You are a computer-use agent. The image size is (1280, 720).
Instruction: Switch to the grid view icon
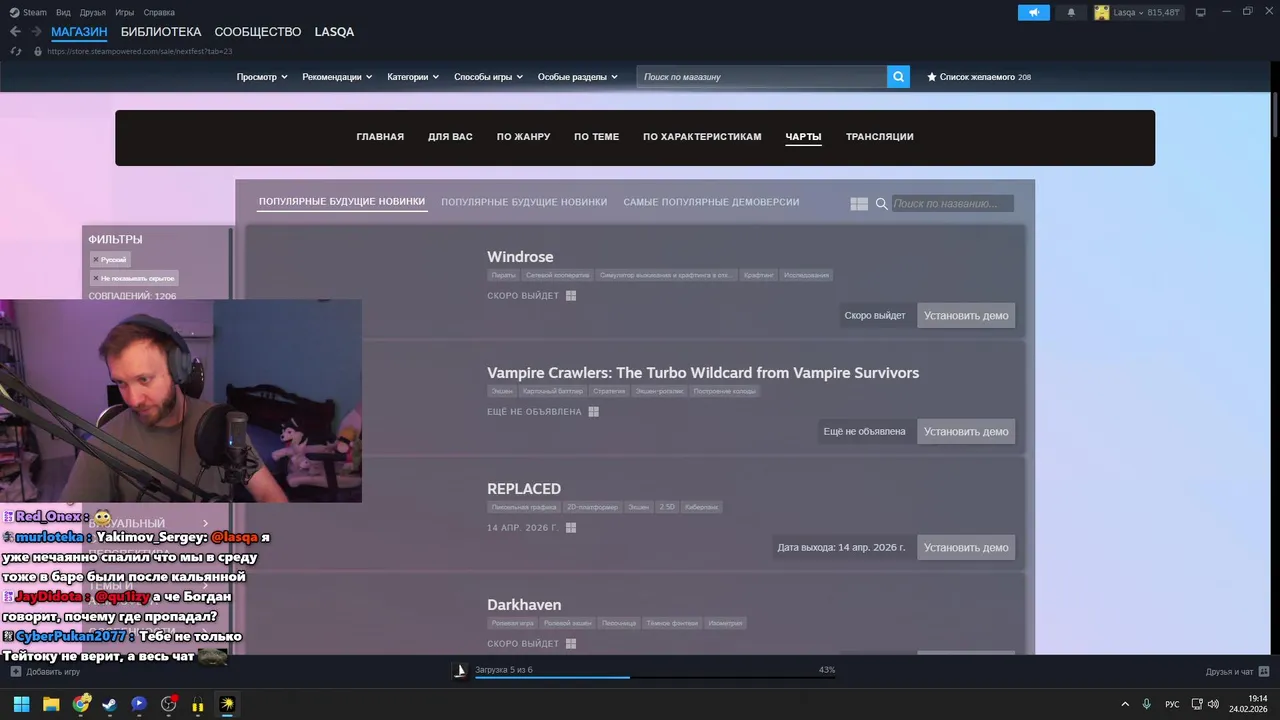click(x=859, y=203)
